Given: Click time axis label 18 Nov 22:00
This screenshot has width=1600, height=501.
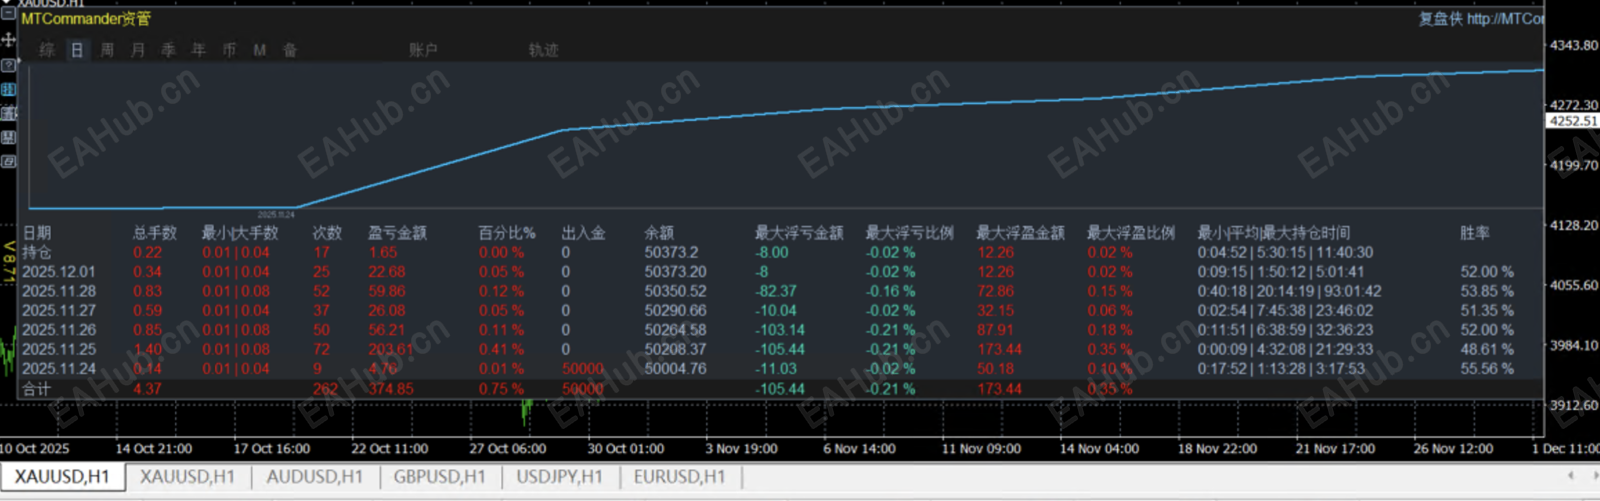Looking at the screenshot, I should pos(1217,449).
